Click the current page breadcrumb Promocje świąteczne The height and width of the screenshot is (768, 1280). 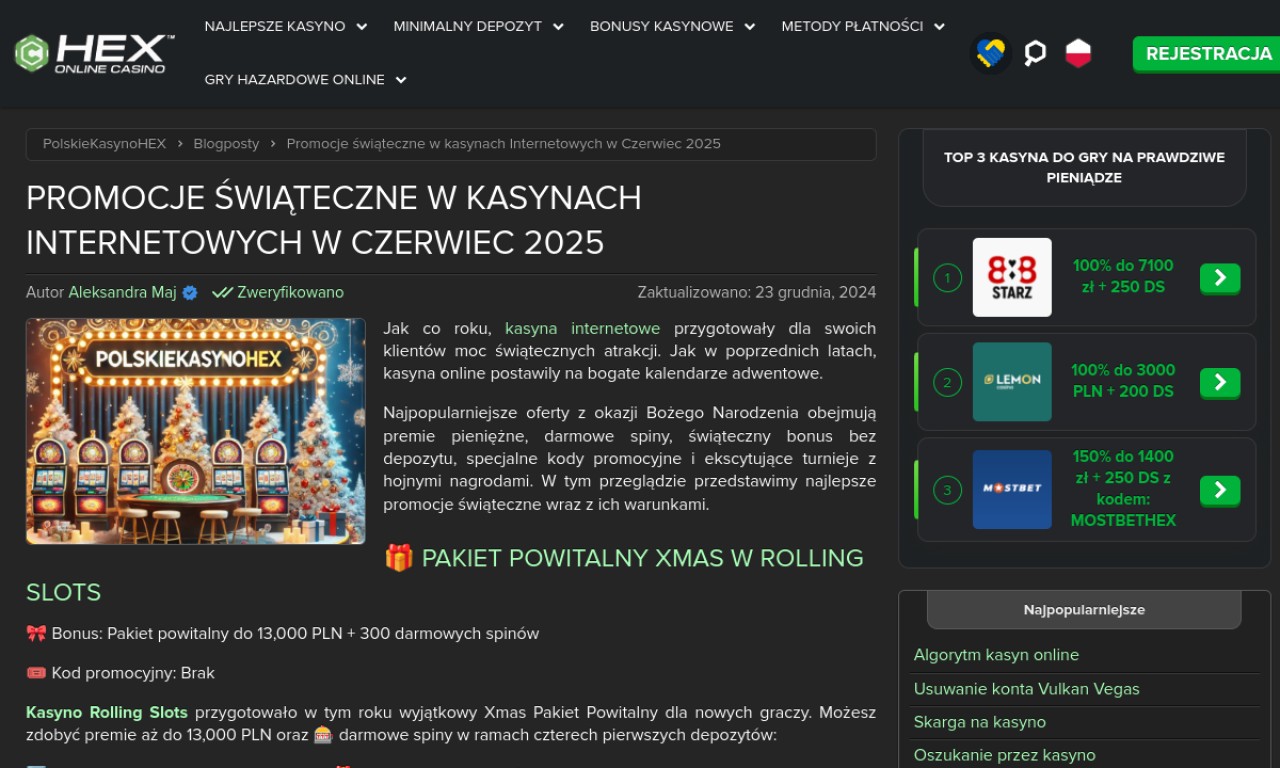pos(503,144)
